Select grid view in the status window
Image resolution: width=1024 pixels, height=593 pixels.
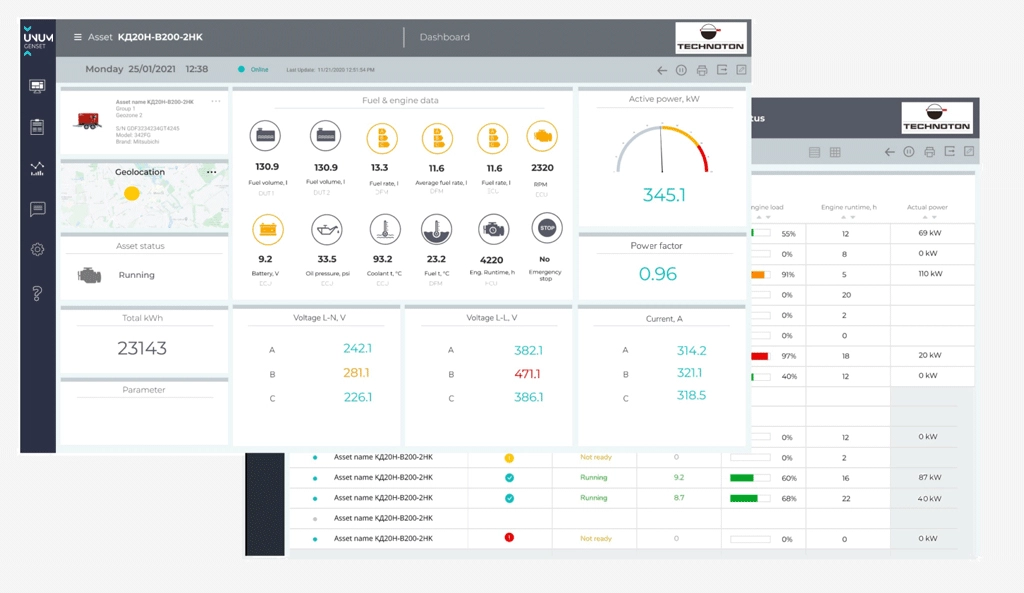(835, 152)
